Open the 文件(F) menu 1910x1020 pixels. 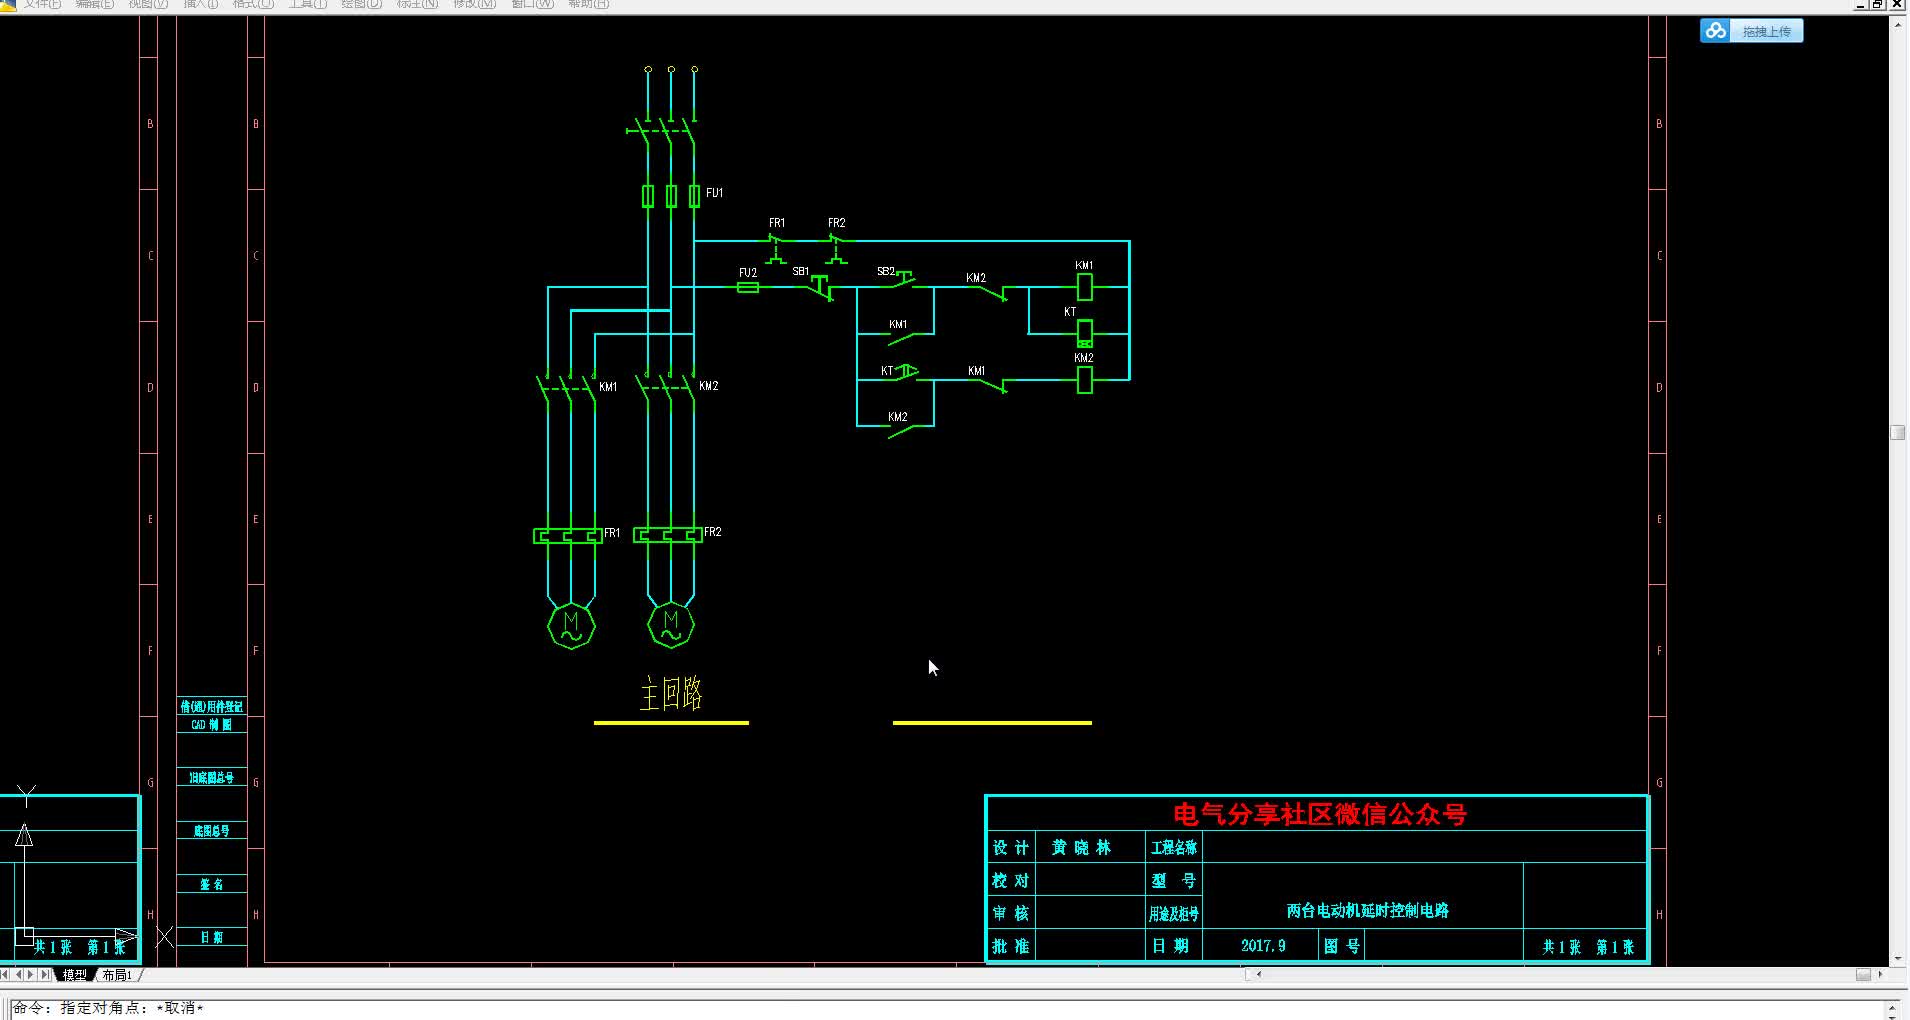coord(42,4)
